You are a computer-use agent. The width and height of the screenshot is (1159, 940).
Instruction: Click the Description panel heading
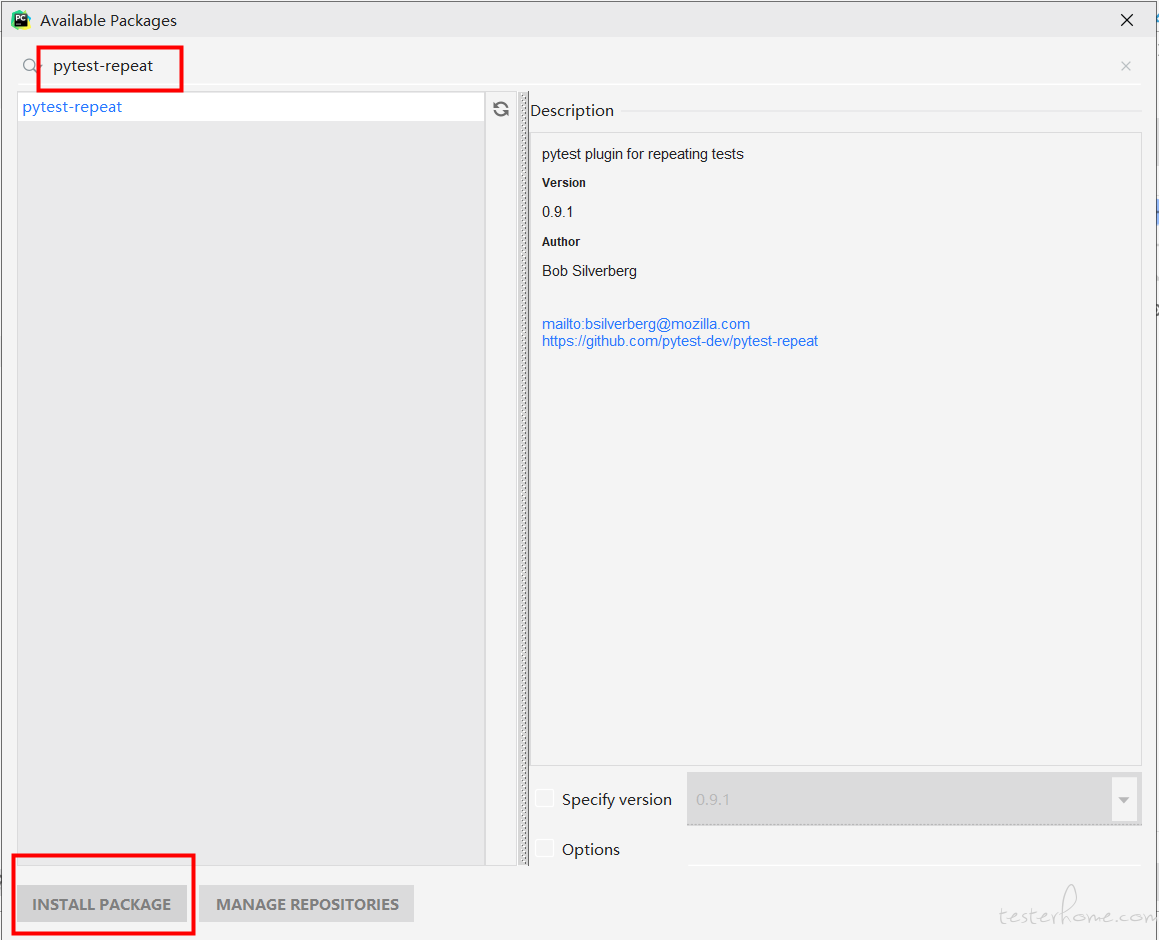tap(572, 111)
